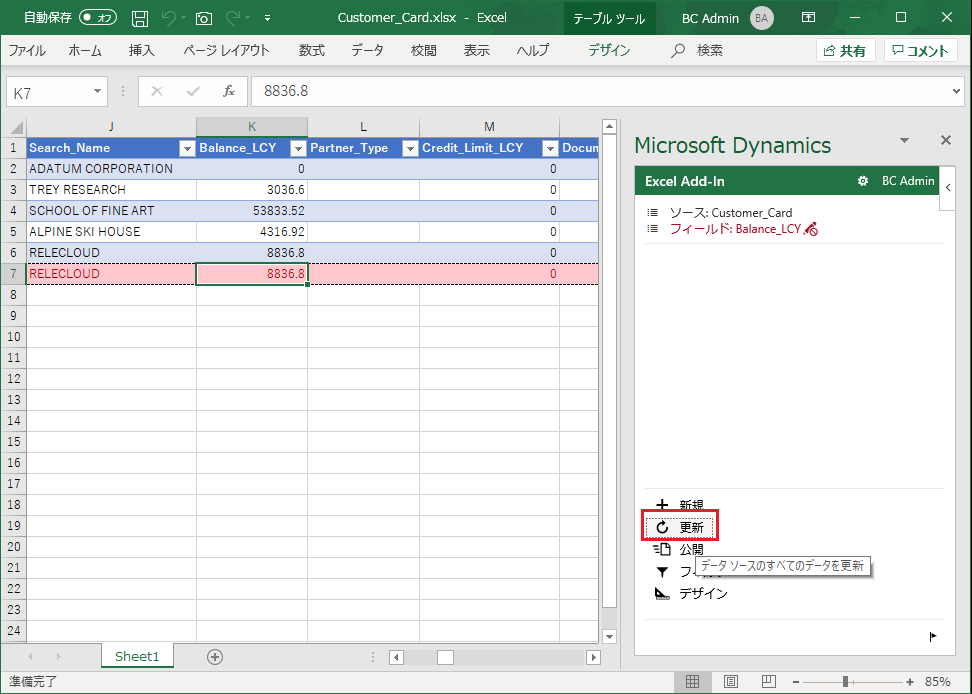972x694 pixels.
Task: Open the 表示 ribbon tab
Action: click(x=477, y=50)
